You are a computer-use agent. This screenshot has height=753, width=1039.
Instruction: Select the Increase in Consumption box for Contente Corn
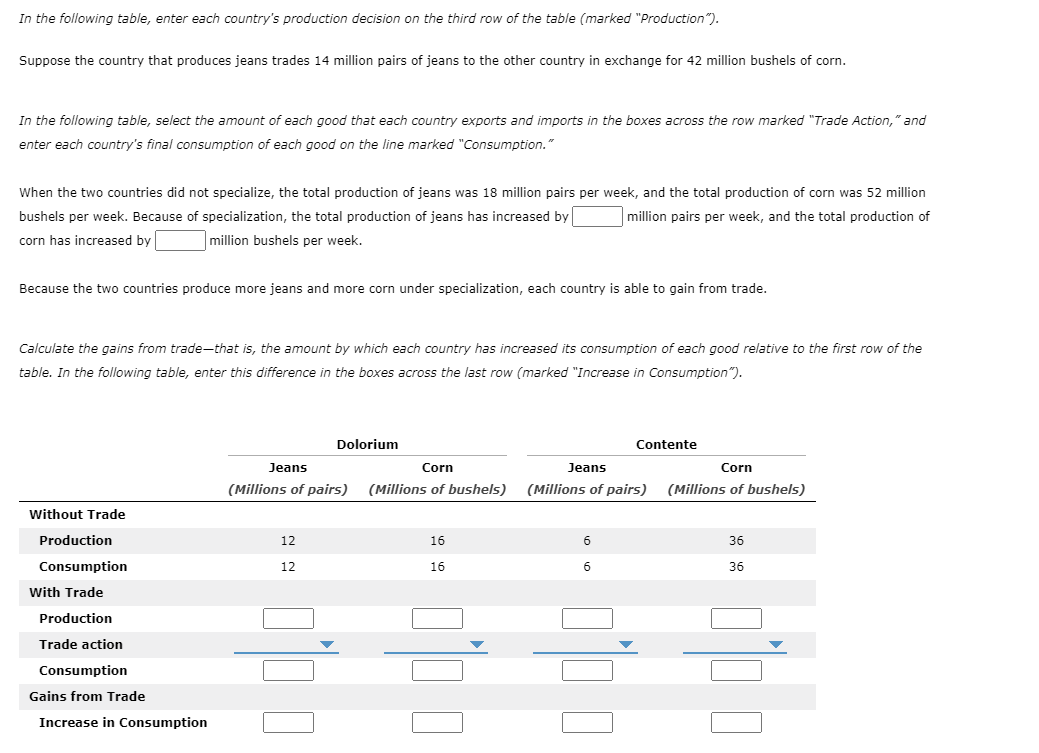pyautogui.click(x=736, y=722)
